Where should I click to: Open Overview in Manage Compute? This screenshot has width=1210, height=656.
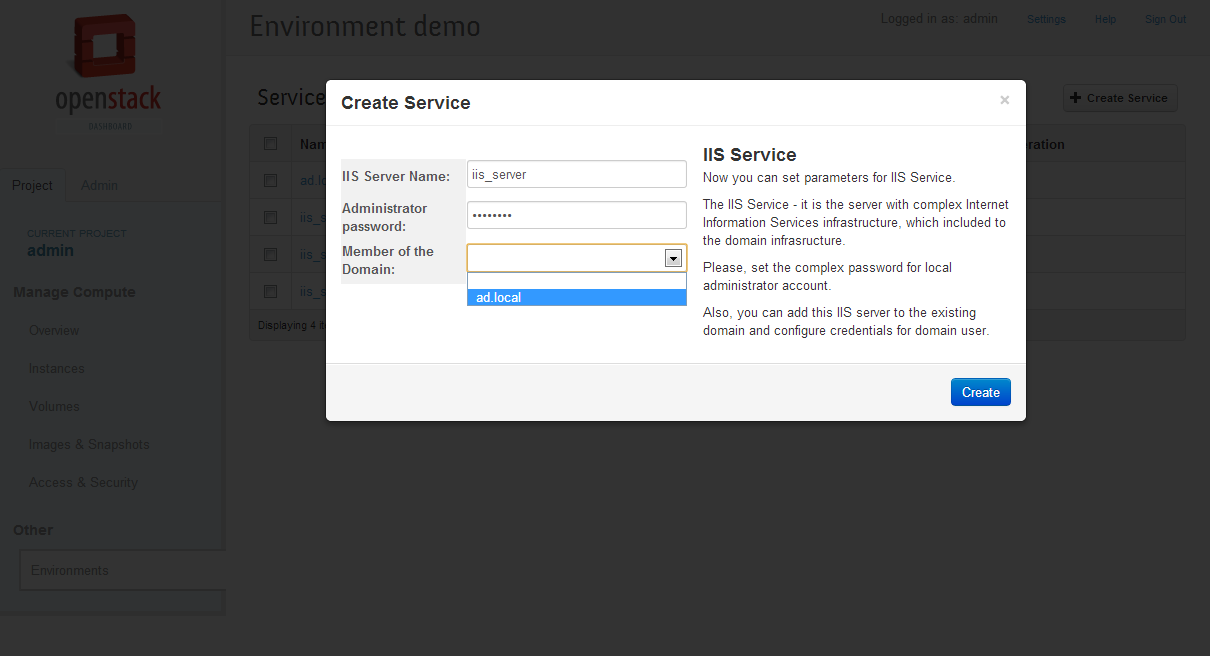pos(54,331)
